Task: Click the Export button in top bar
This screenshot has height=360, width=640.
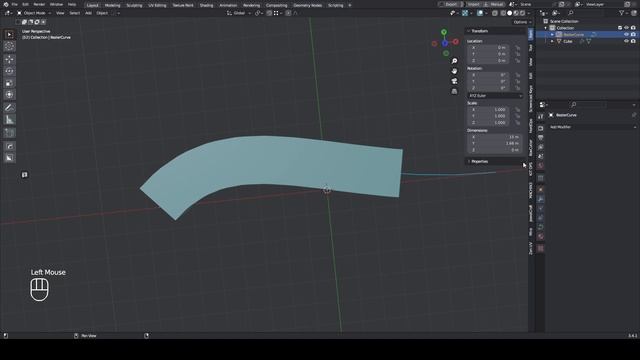Action: [x=451, y=4]
